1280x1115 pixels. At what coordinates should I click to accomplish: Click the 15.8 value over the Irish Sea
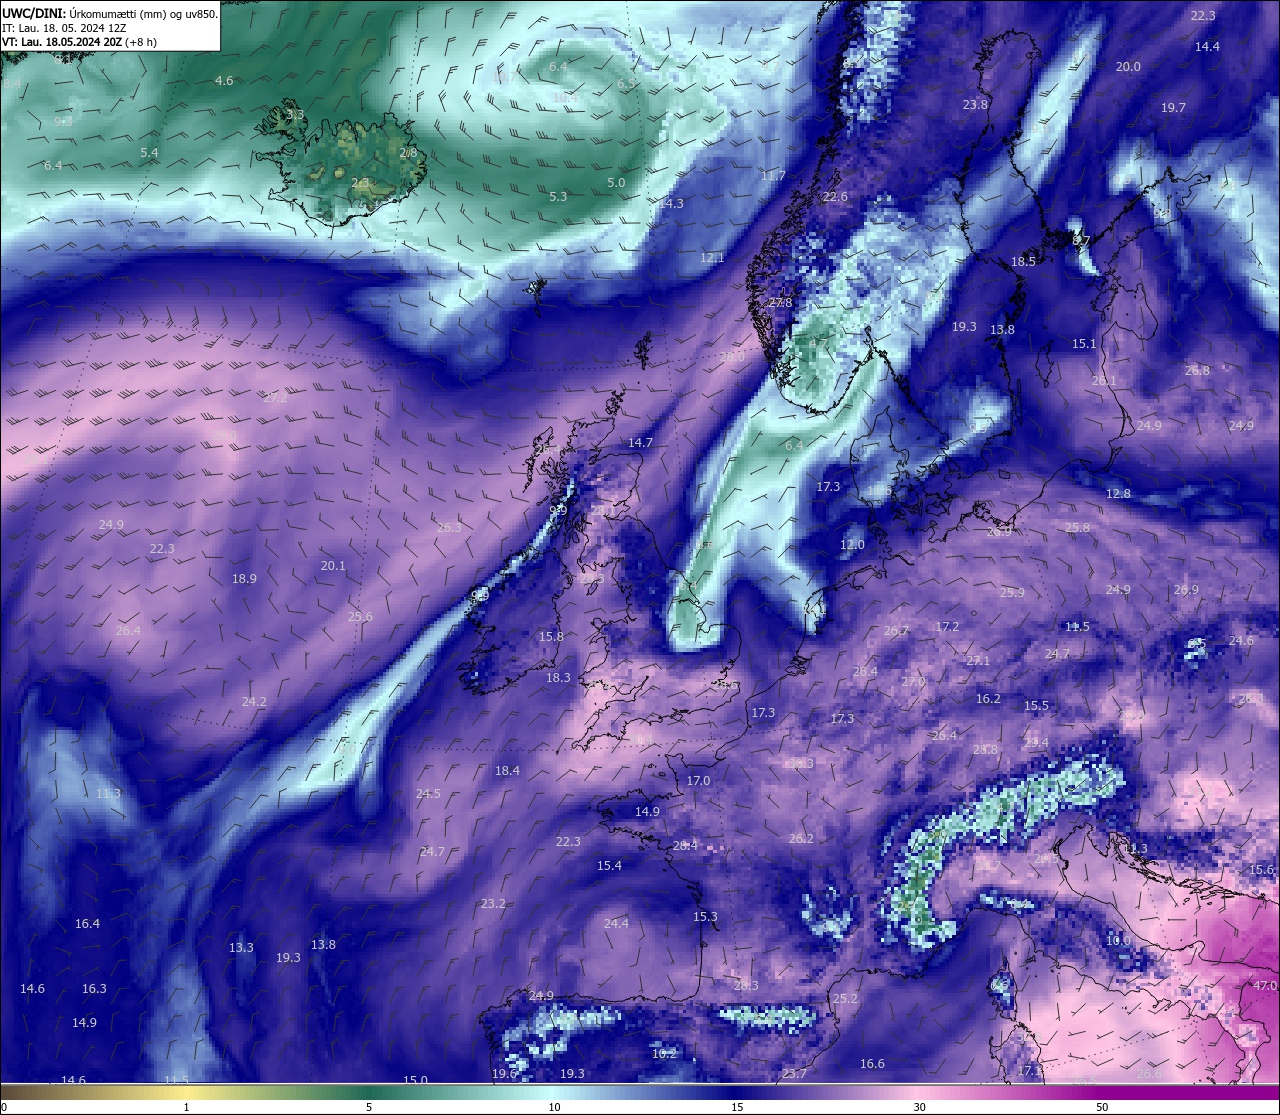tap(551, 636)
